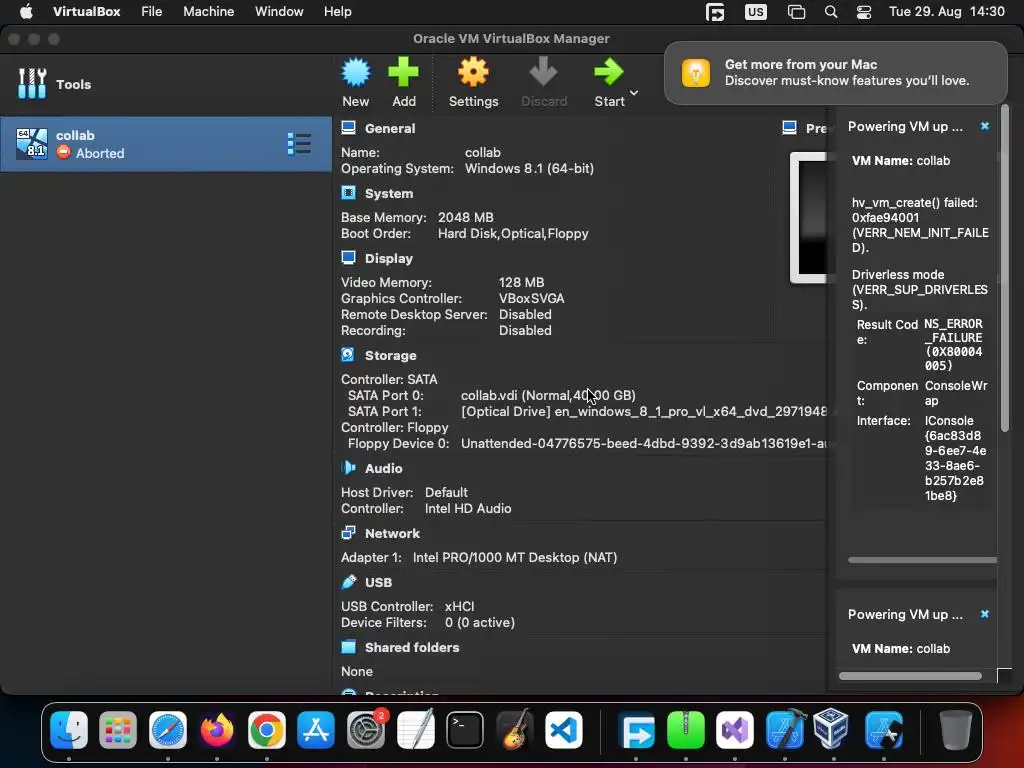Click the menu bar clock Tue 29. Aug

[x=947, y=12]
